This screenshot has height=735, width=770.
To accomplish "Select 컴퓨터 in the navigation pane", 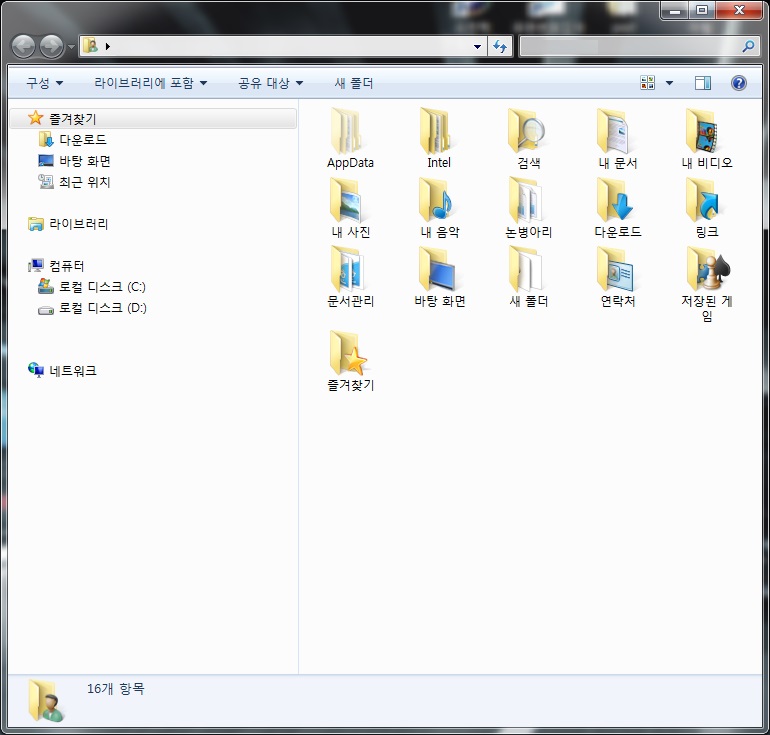I will tap(56, 266).
